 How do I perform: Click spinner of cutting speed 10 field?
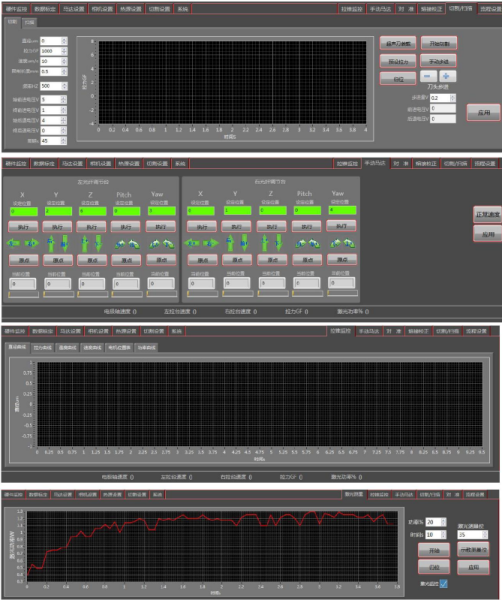pos(64,61)
